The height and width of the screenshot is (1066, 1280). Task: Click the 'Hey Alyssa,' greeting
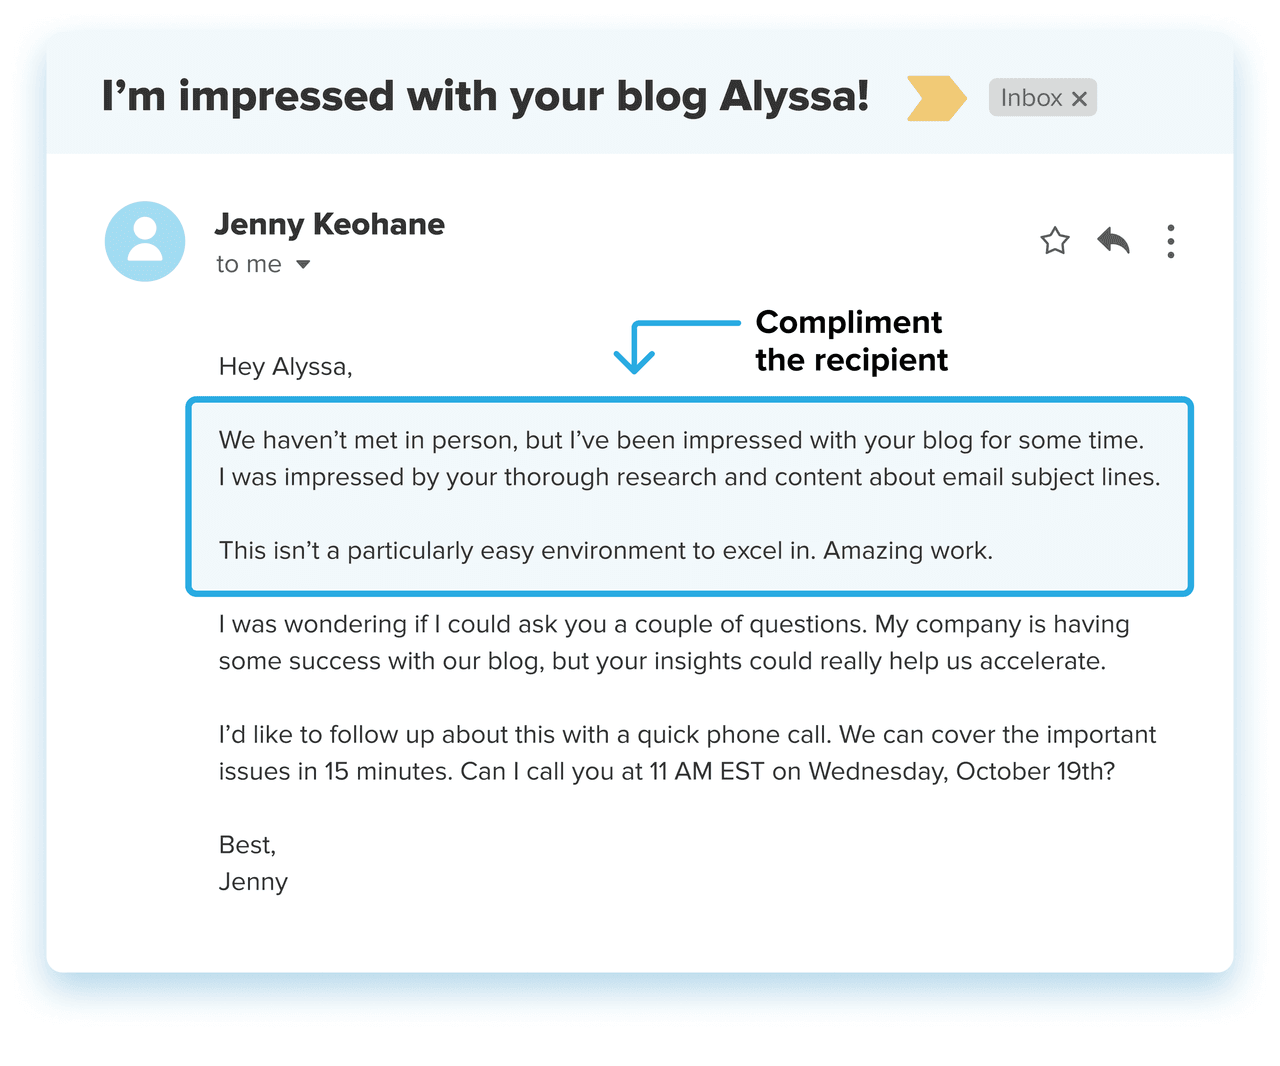click(x=285, y=367)
